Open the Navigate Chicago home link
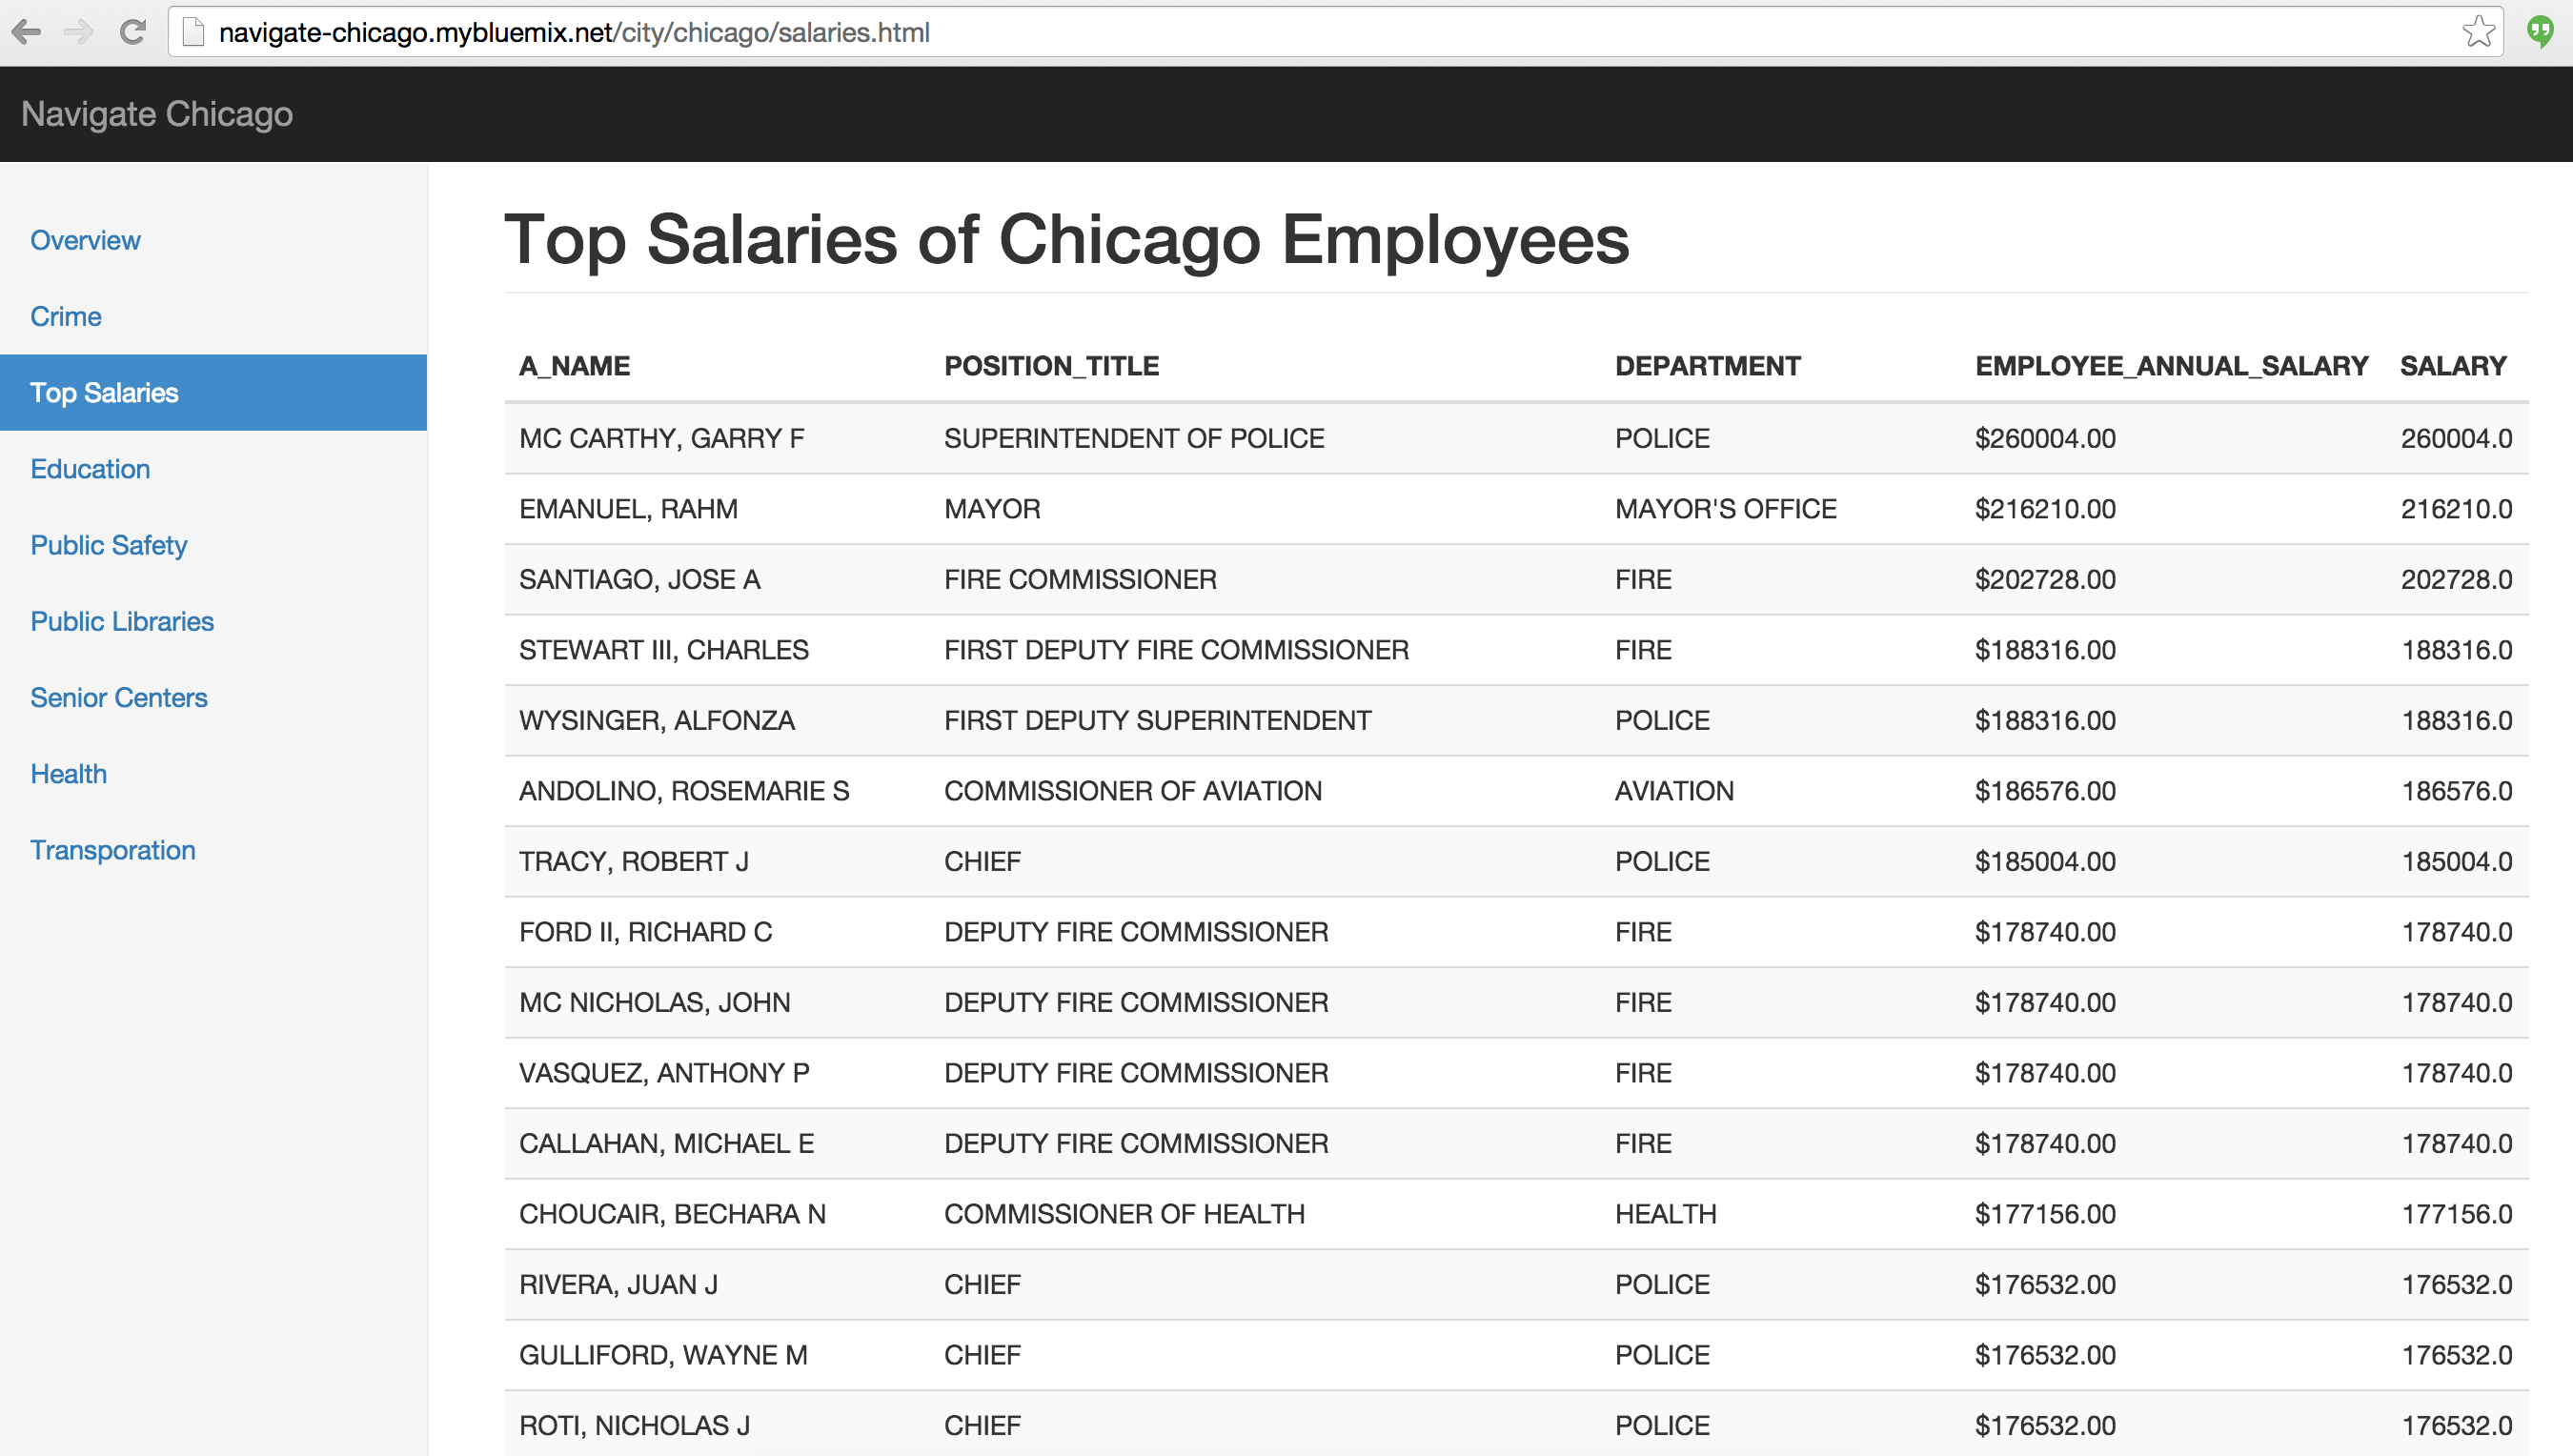The height and width of the screenshot is (1456, 2573). pyautogui.click(x=157, y=114)
